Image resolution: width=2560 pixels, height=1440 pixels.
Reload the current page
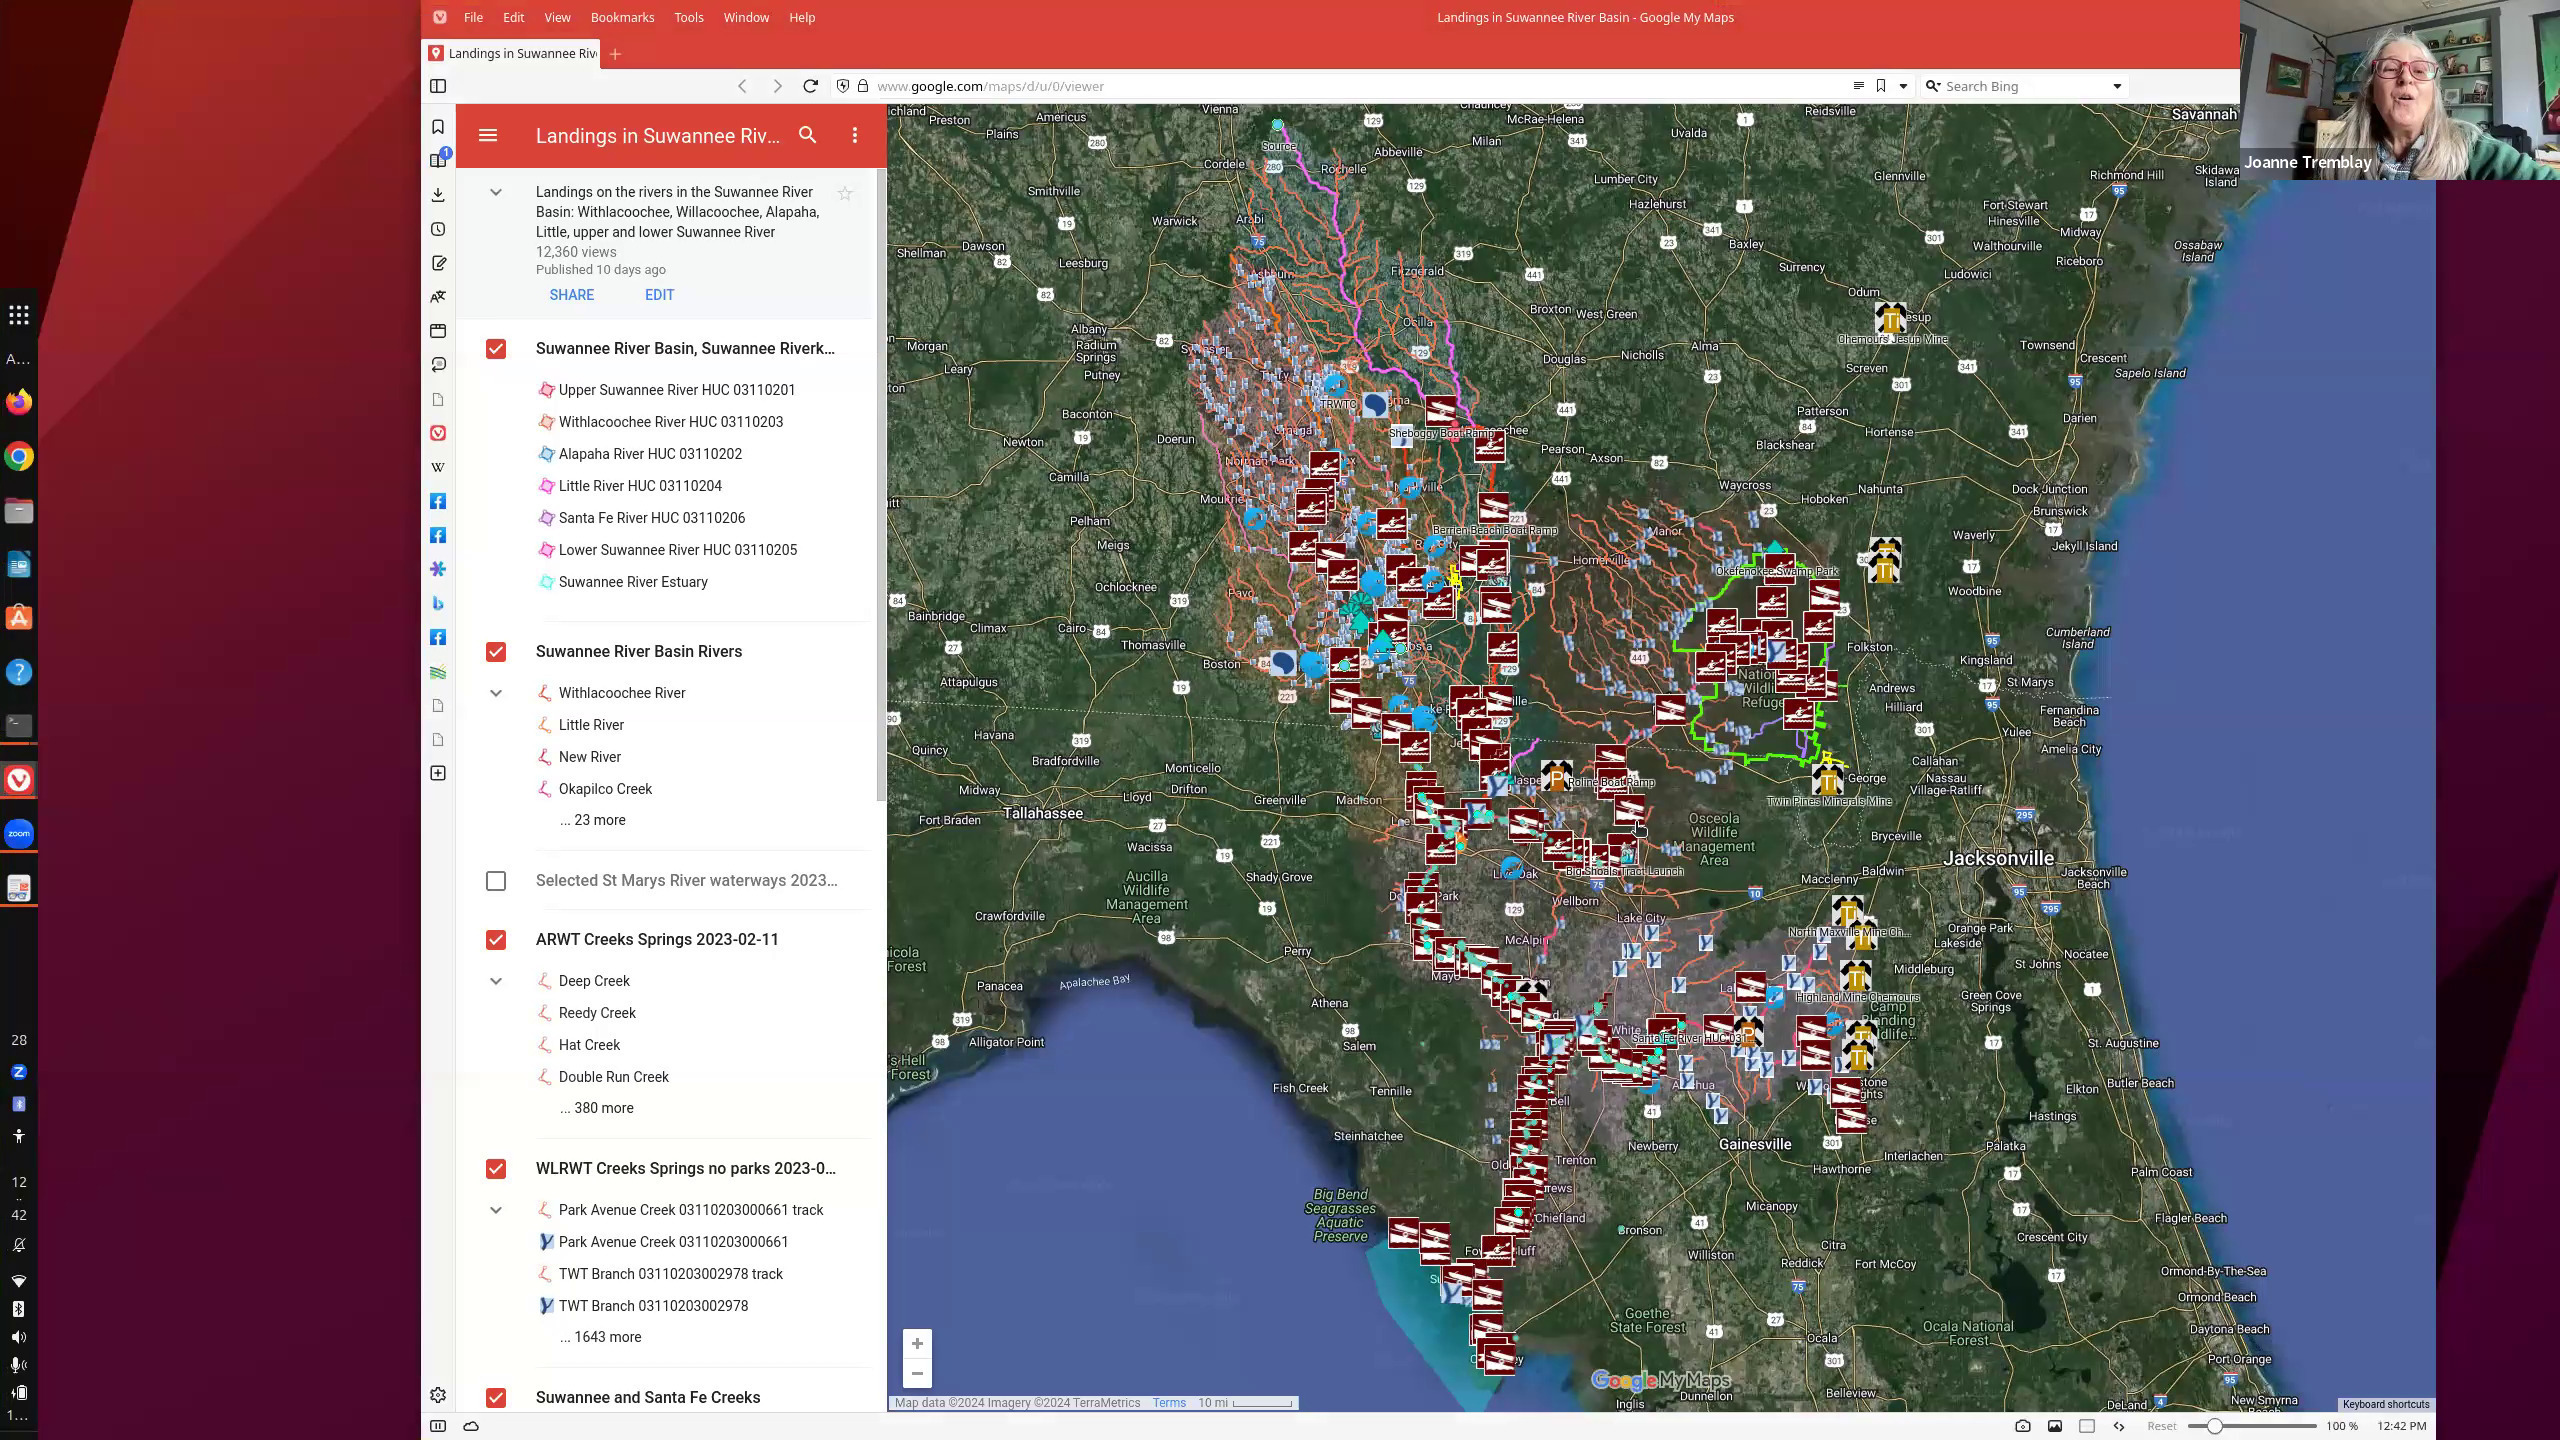point(811,86)
